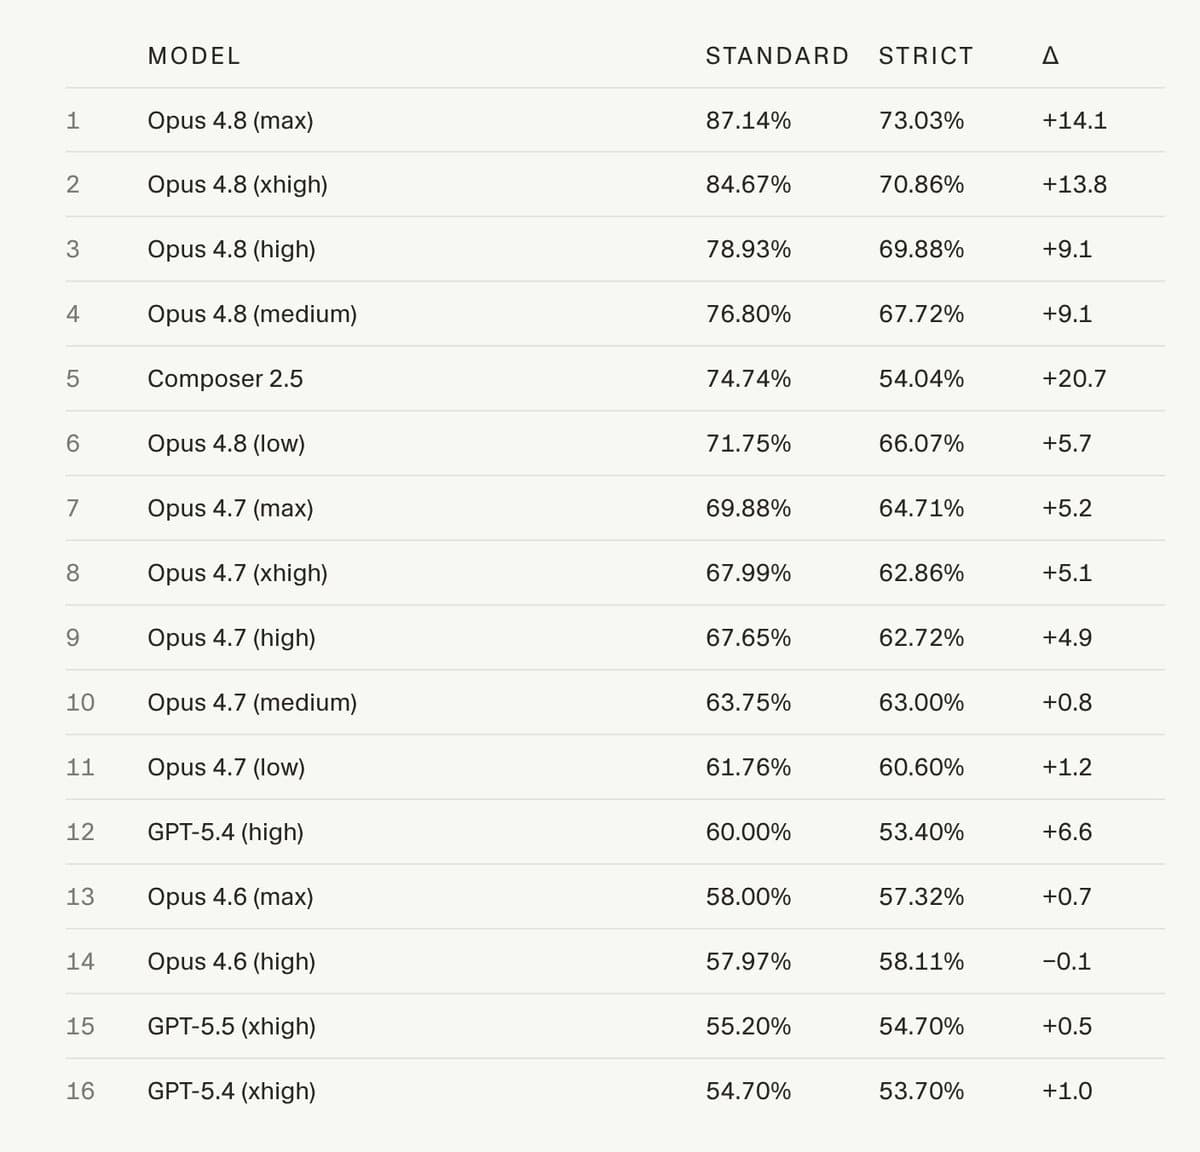Select the Opus 4.7 (max) model name
This screenshot has height=1152, width=1200.
[230, 509]
